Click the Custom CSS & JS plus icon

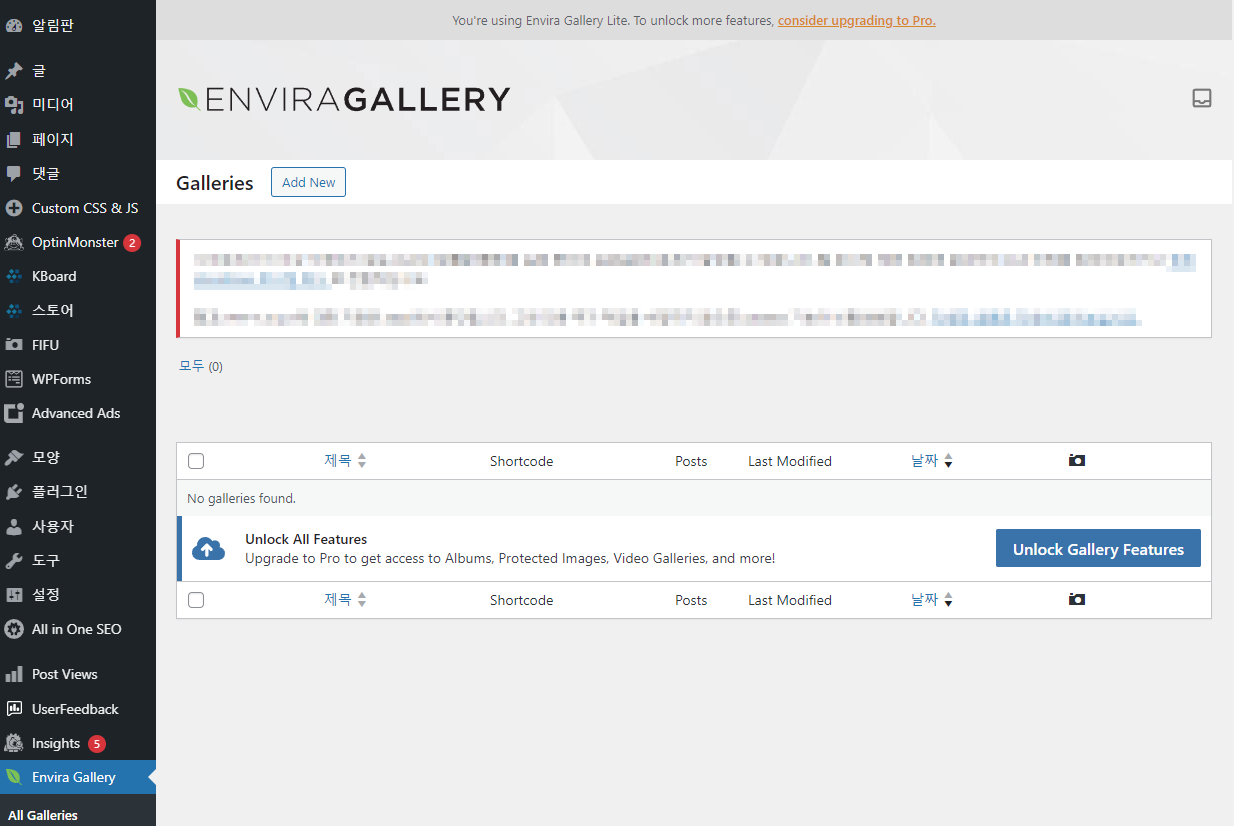14,208
